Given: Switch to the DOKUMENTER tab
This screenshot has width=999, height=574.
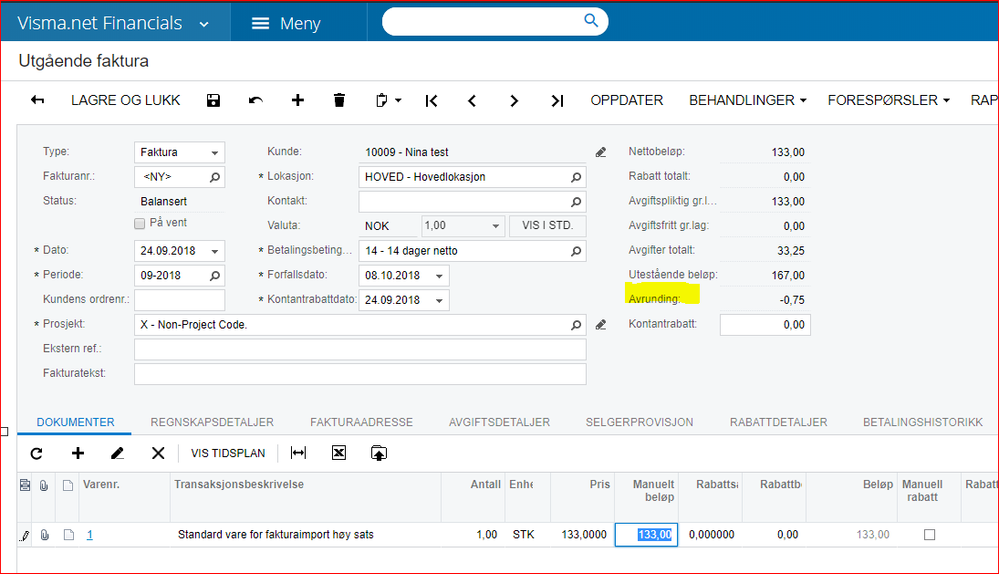Looking at the screenshot, I should (x=75, y=422).
